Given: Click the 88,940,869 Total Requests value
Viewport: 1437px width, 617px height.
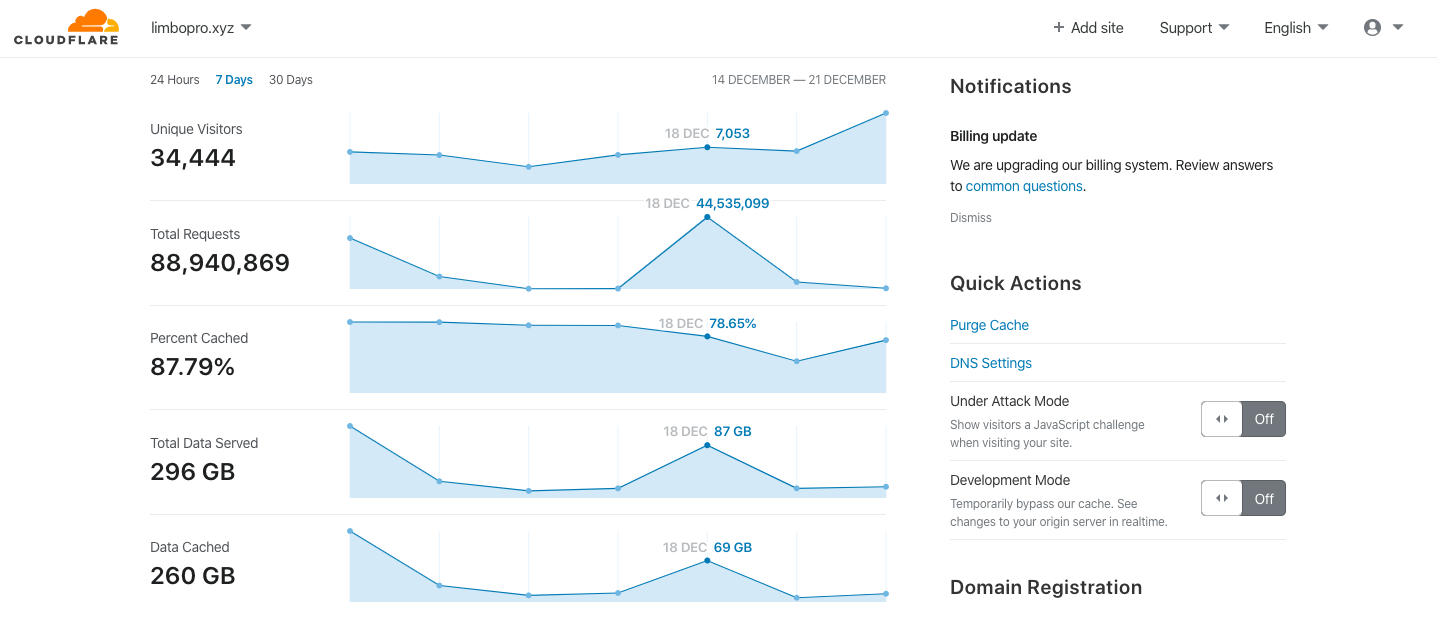Looking at the screenshot, I should coord(220,263).
